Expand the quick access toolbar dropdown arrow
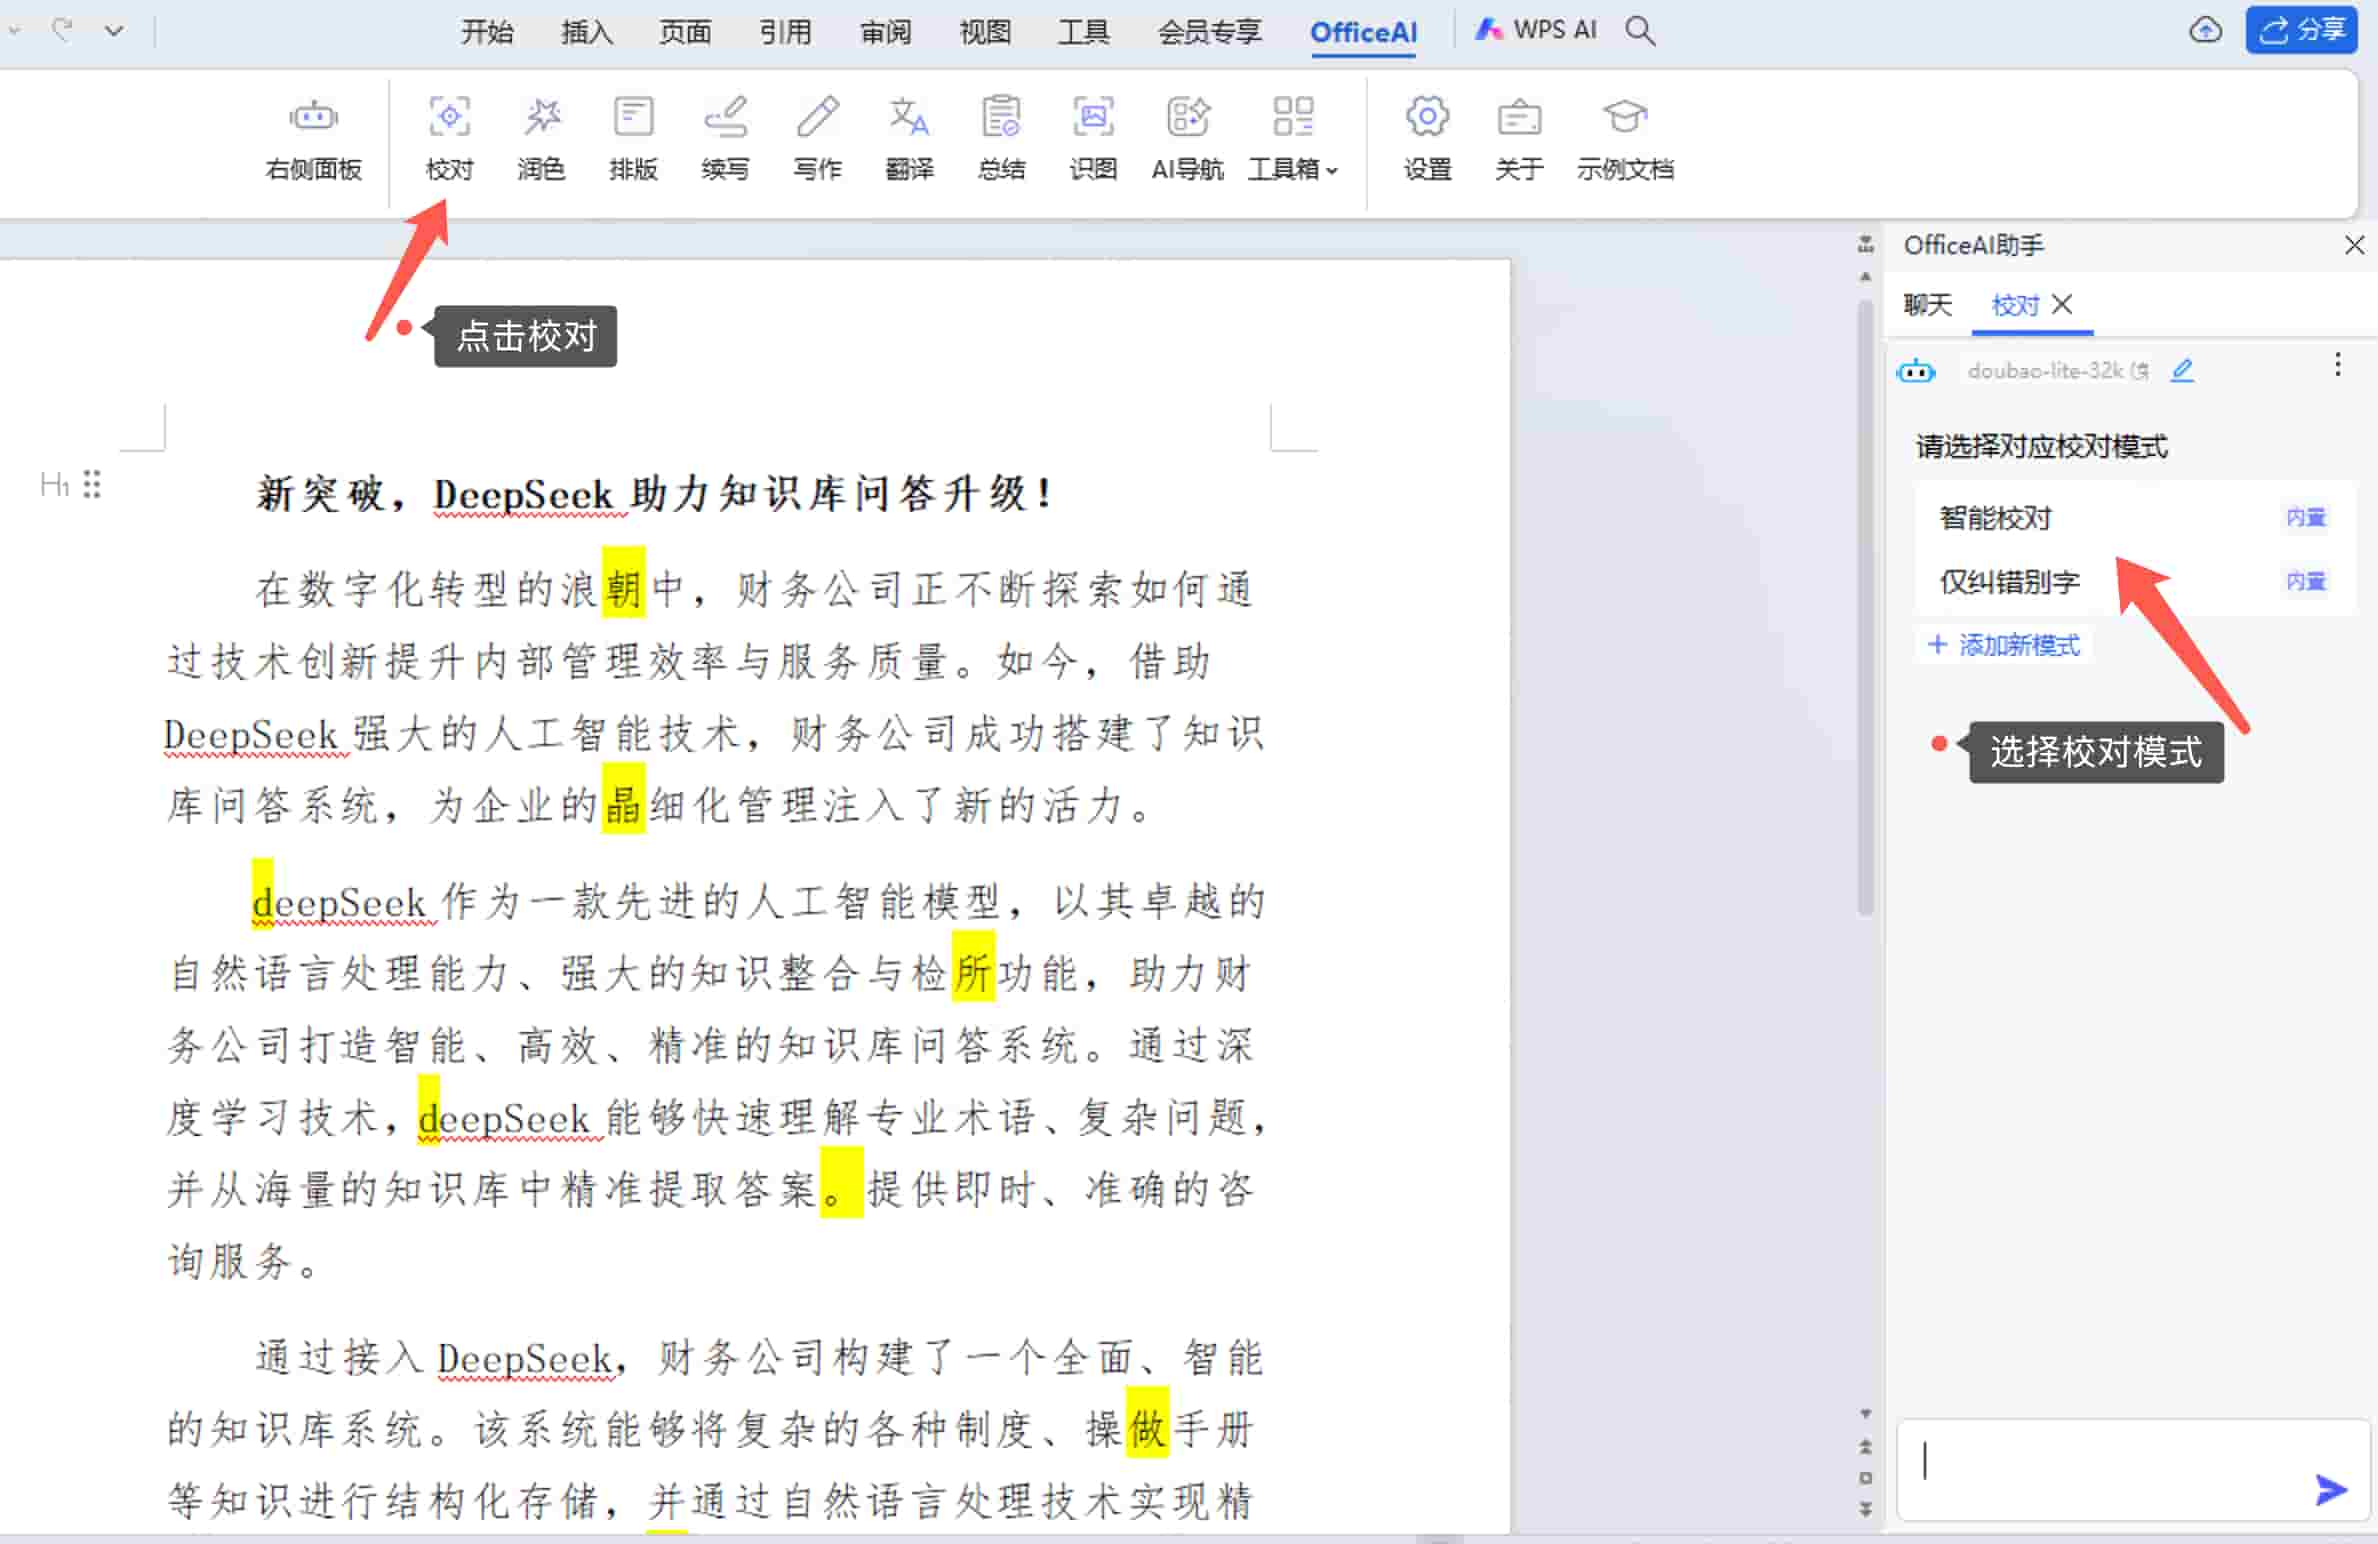Screen dimensions: 2378x1544 (x=115, y=31)
